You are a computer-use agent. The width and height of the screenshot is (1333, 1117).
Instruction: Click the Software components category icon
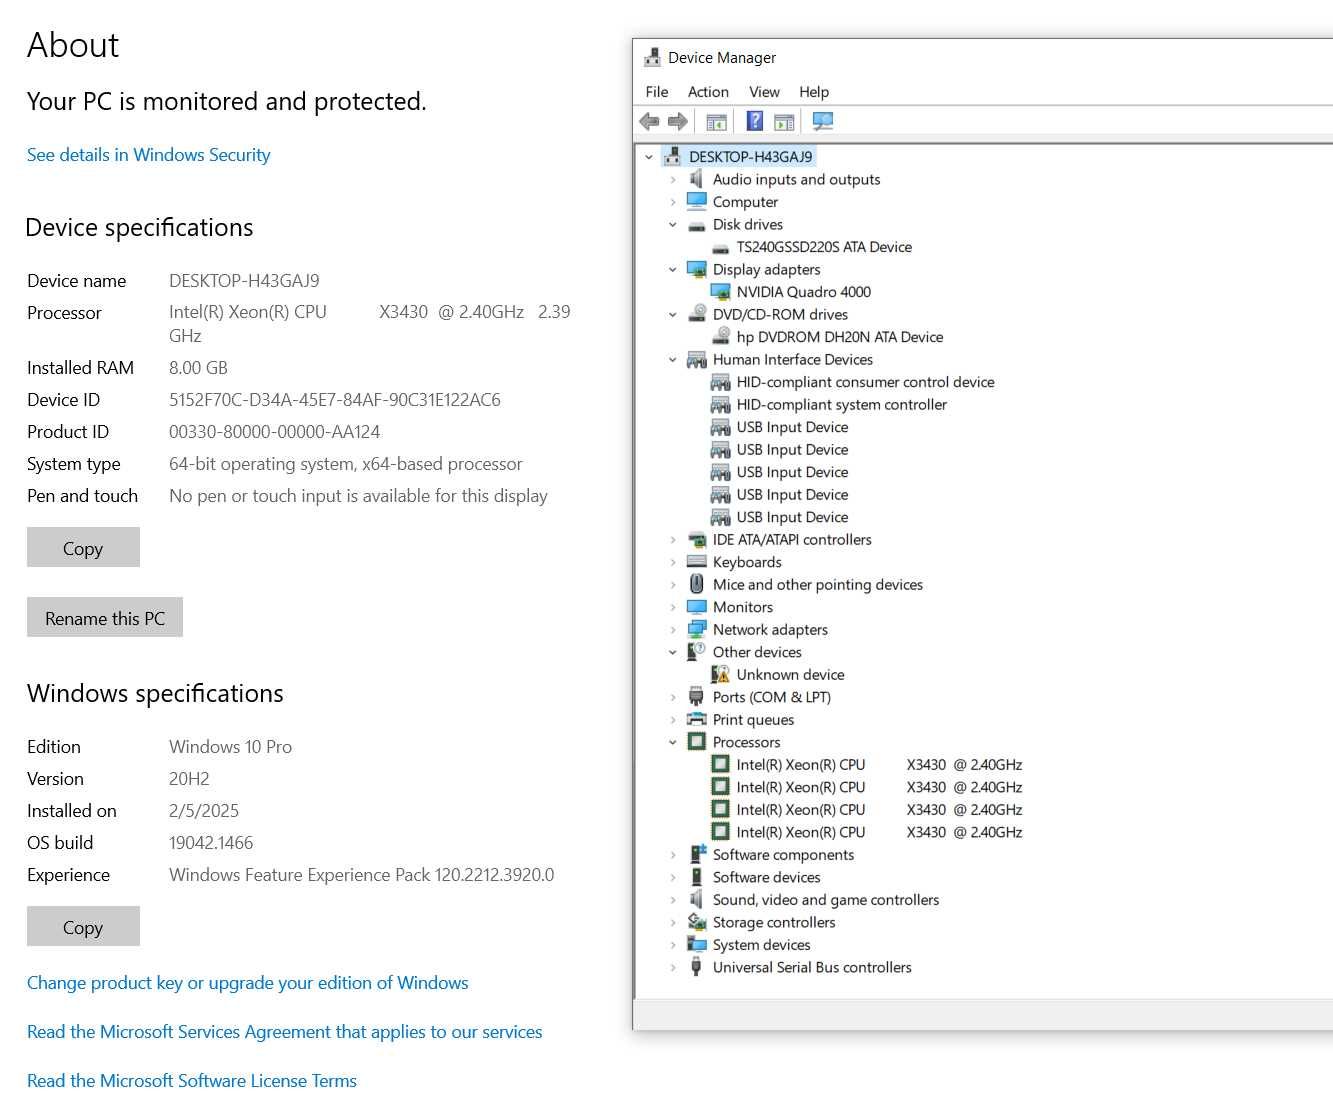coord(696,854)
